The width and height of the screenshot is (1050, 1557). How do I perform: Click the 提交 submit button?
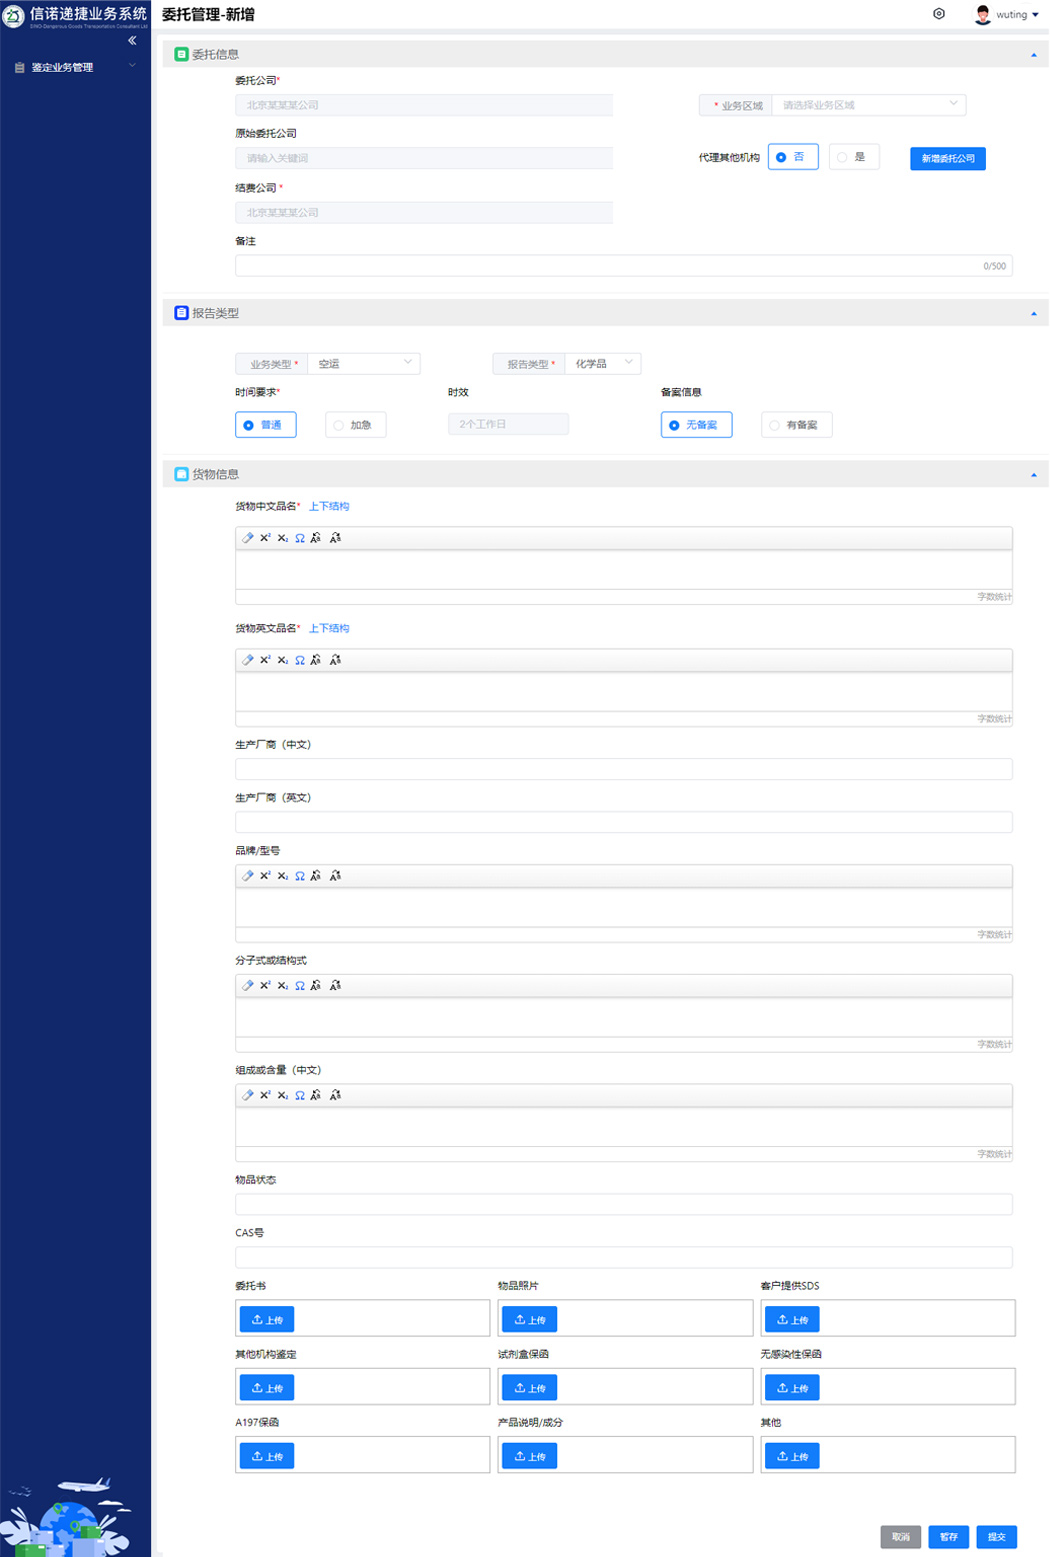(x=996, y=1537)
